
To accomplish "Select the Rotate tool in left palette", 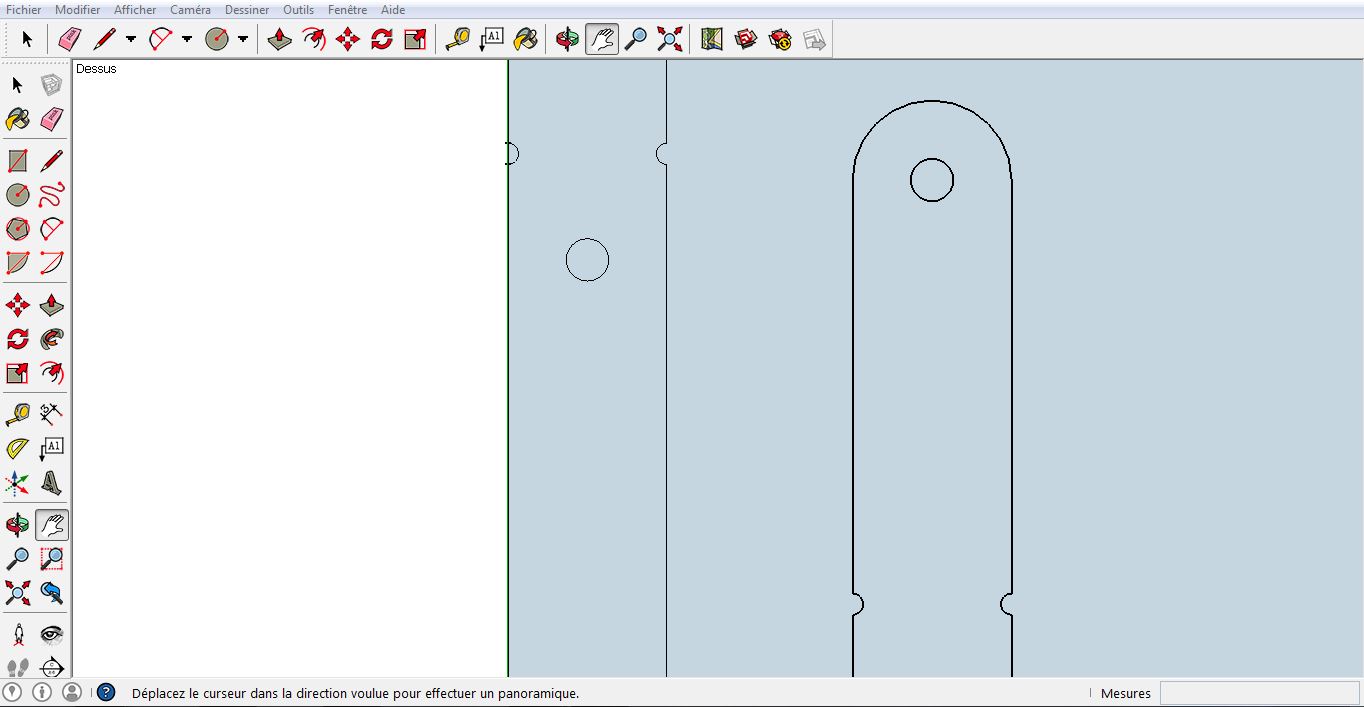I will (18, 339).
